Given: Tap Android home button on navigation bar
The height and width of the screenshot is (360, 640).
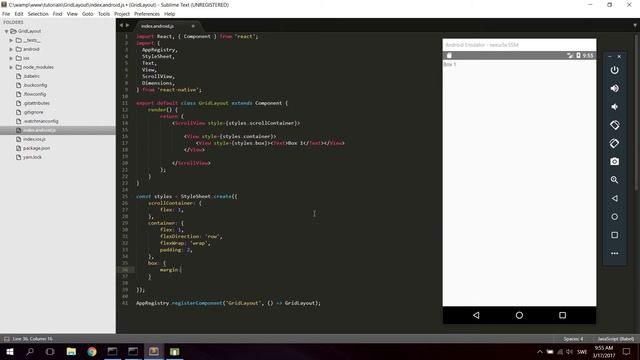Looking at the screenshot, I should (x=519, y=315).
